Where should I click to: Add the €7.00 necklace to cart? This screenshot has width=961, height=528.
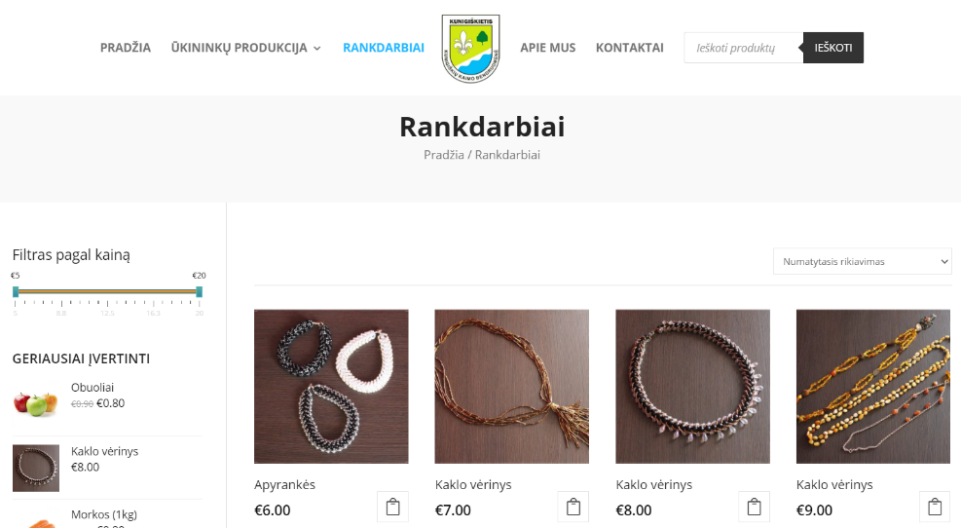pyautogui.click(x=573, y=507)
